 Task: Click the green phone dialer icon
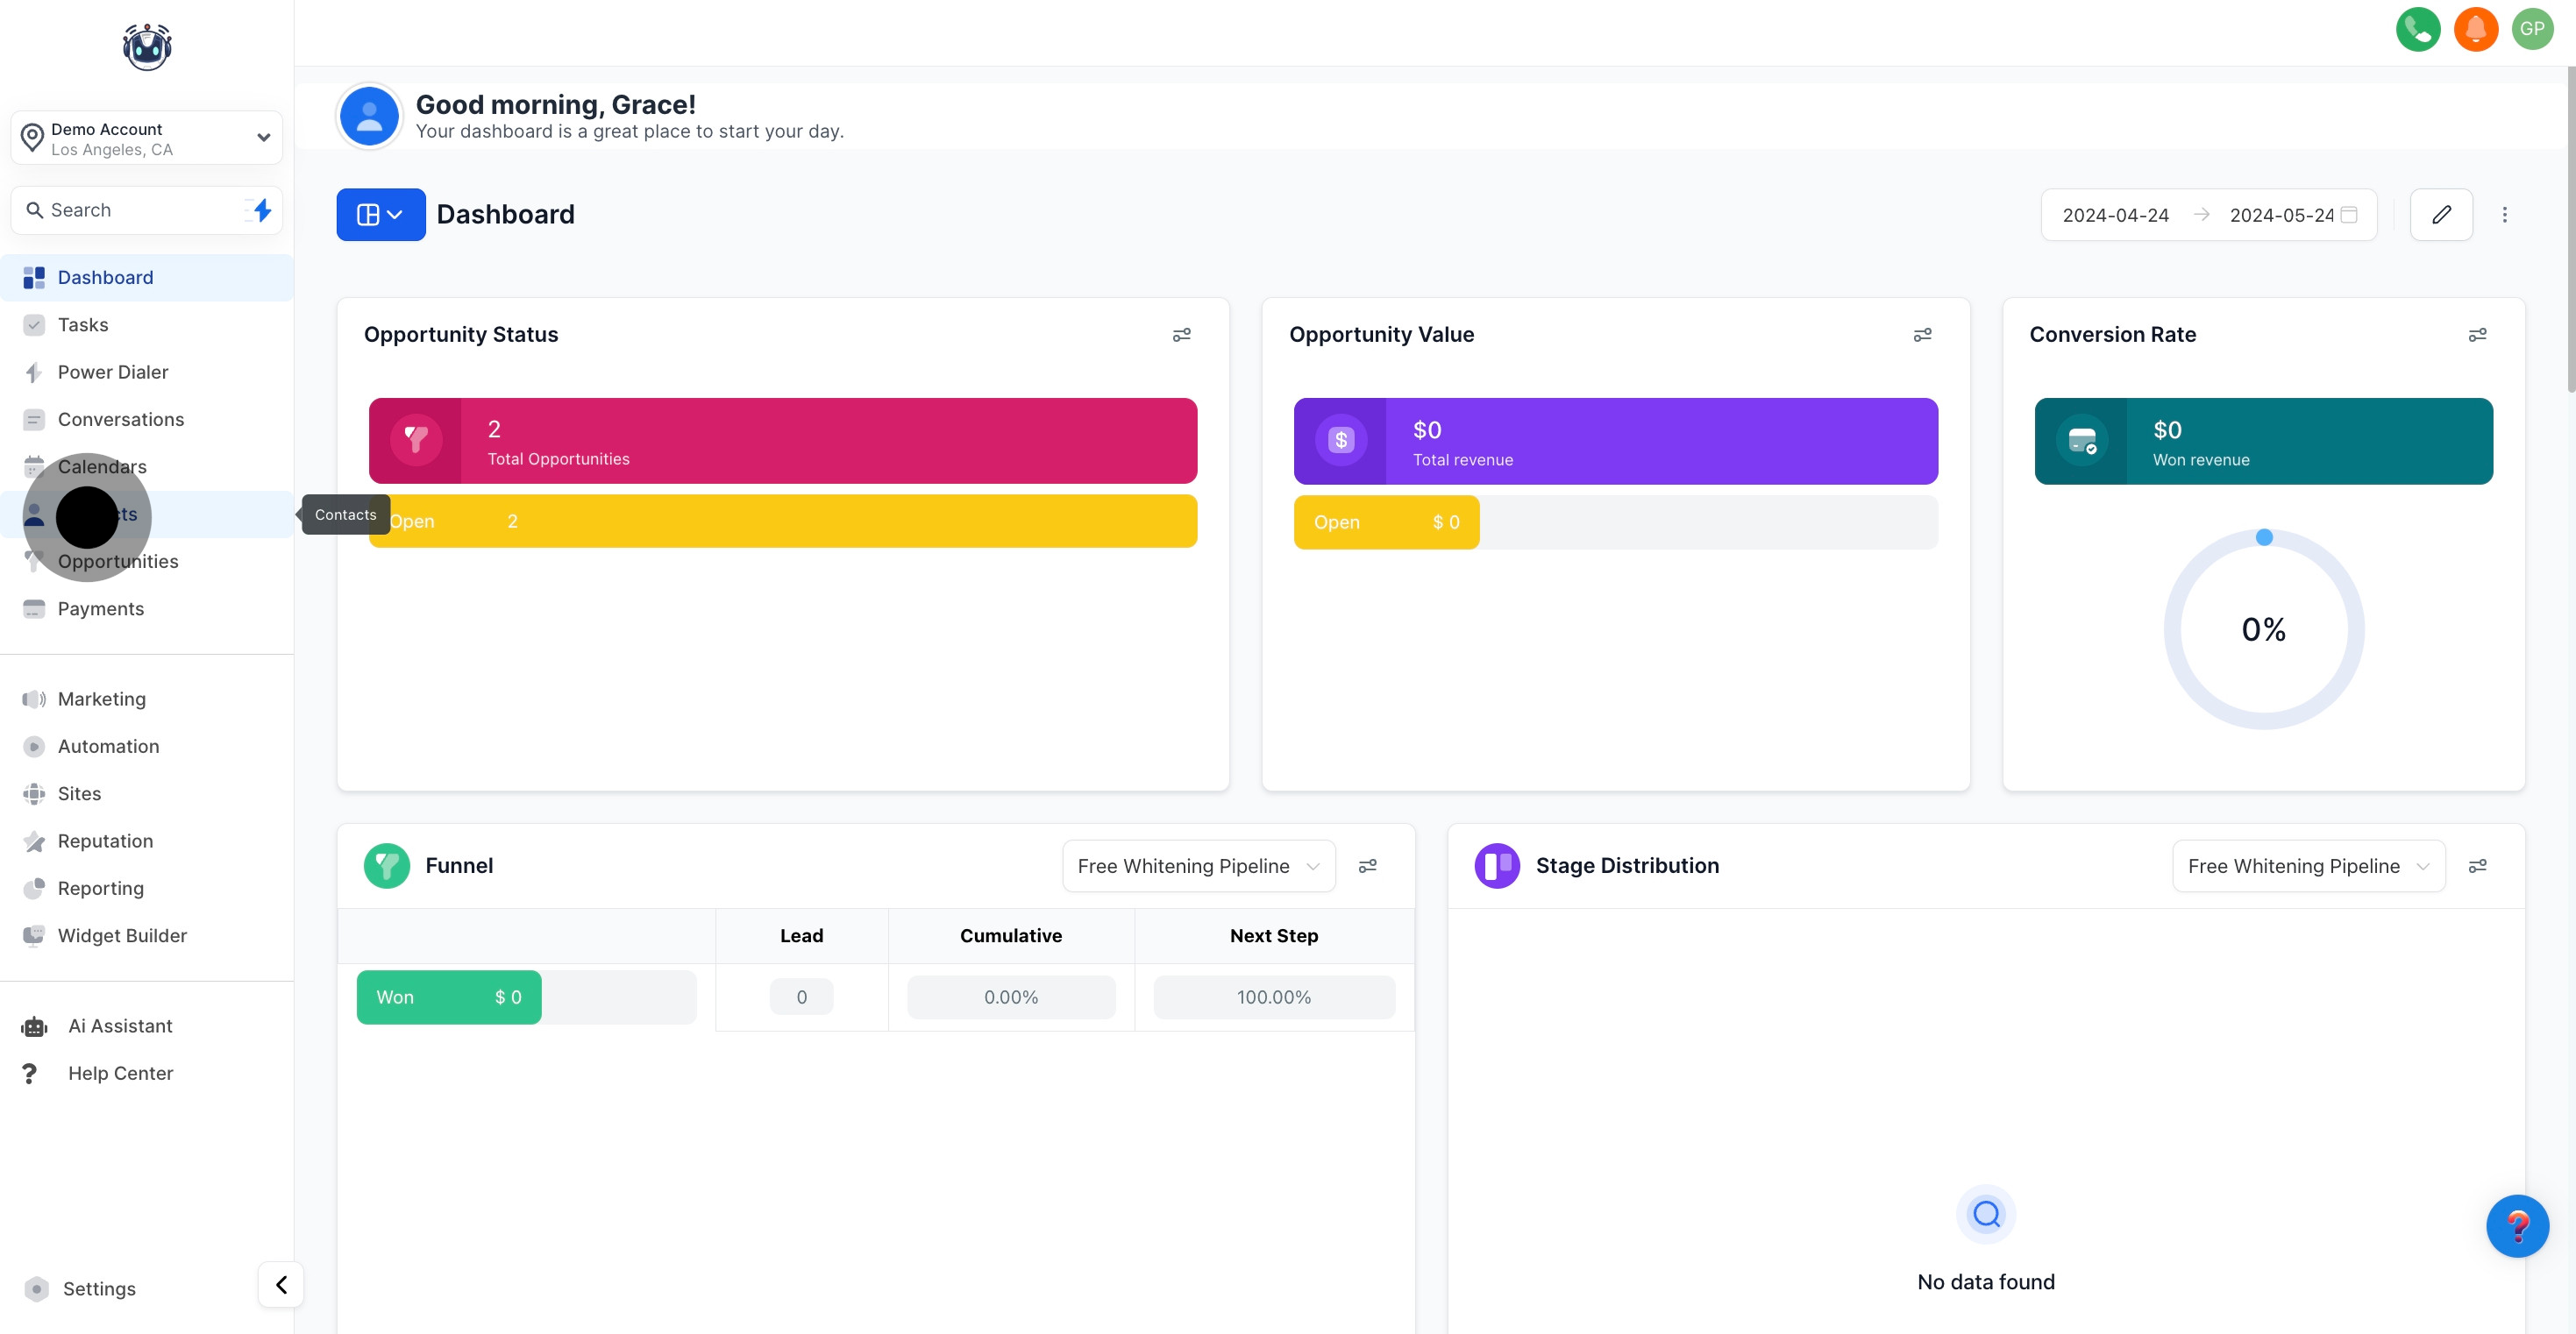(2417, 29)
